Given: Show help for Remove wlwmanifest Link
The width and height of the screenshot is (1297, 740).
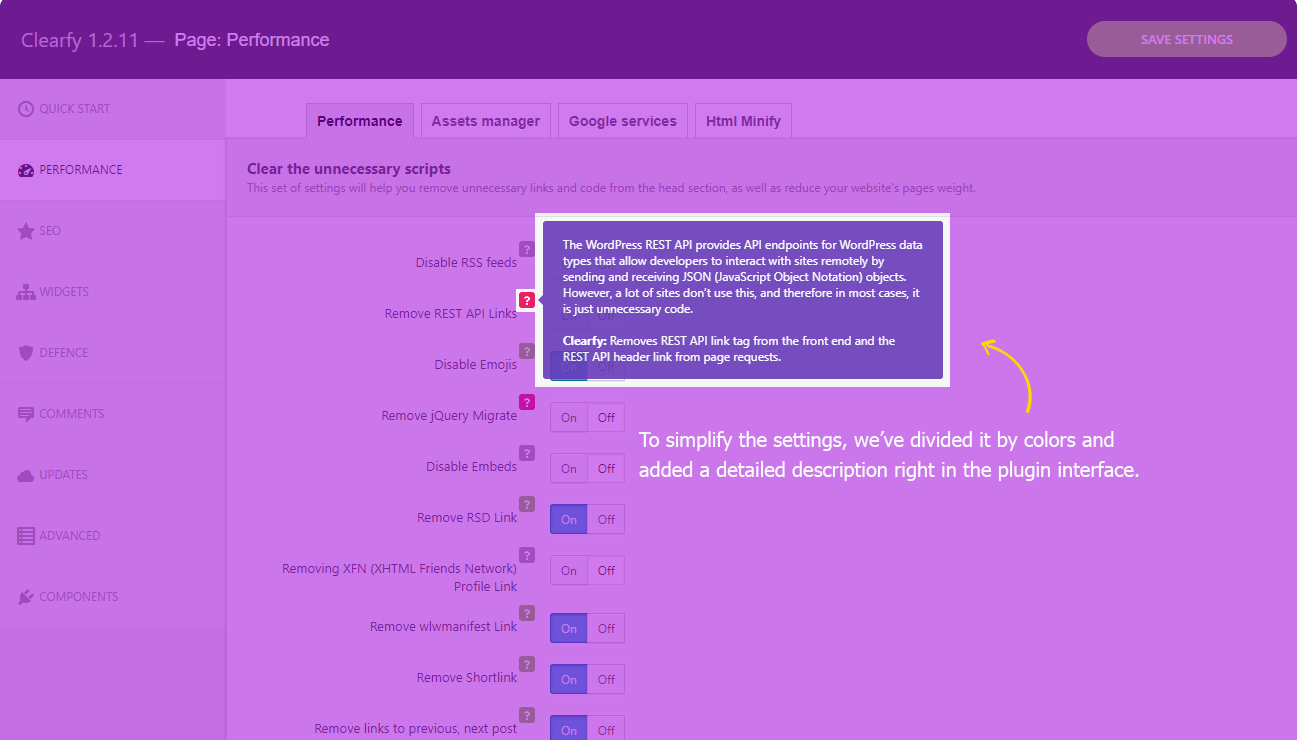Looking at the screenshot, I should pyautogui.click(x=527, y=613).
